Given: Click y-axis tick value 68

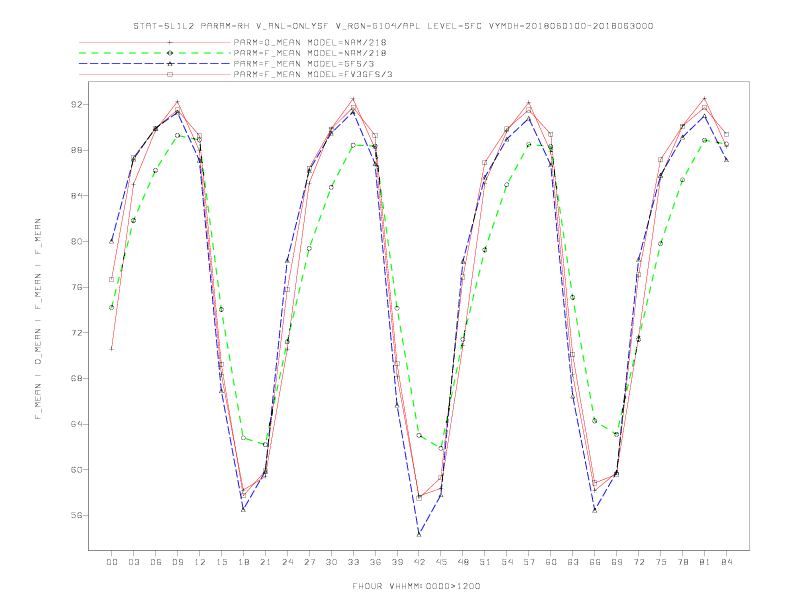Looking at the screenshot, I should 76,378.
